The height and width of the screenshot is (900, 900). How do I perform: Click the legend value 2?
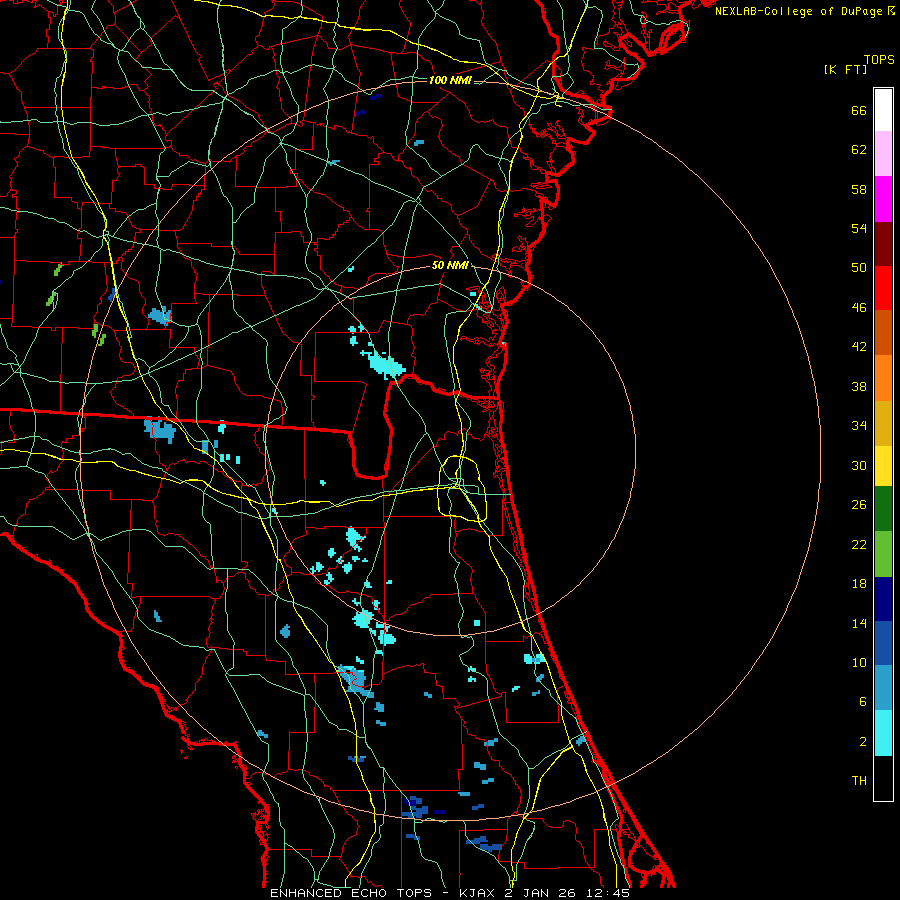(x=863, y=742)
